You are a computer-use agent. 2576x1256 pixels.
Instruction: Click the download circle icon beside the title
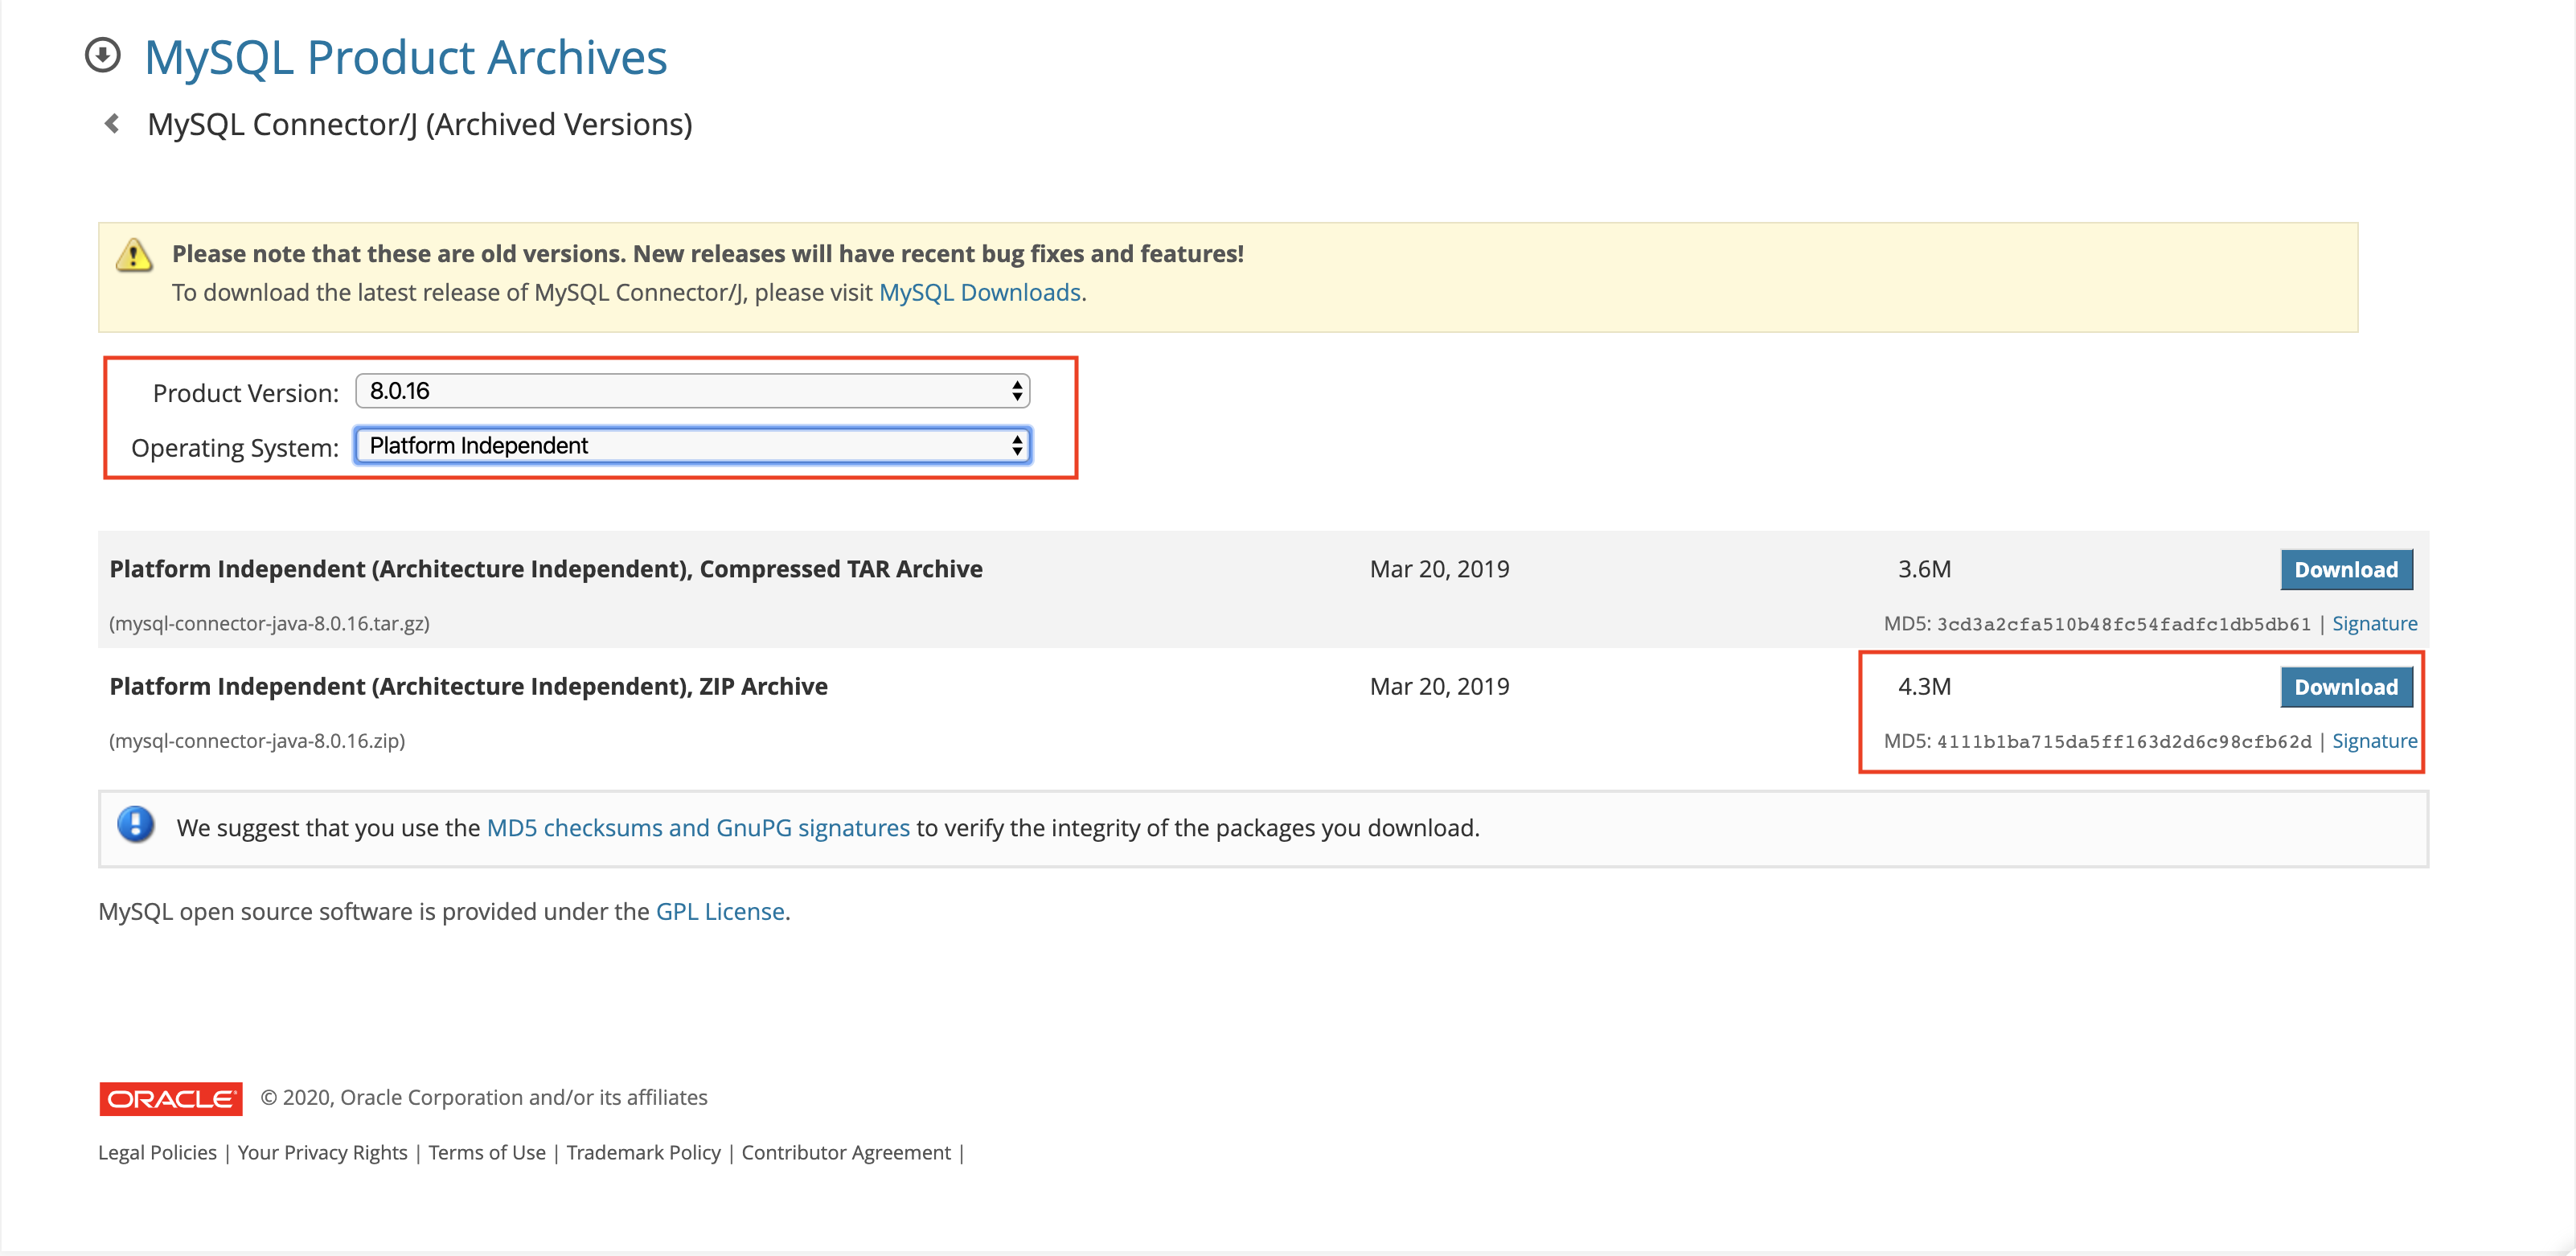[x=102, y=56]
